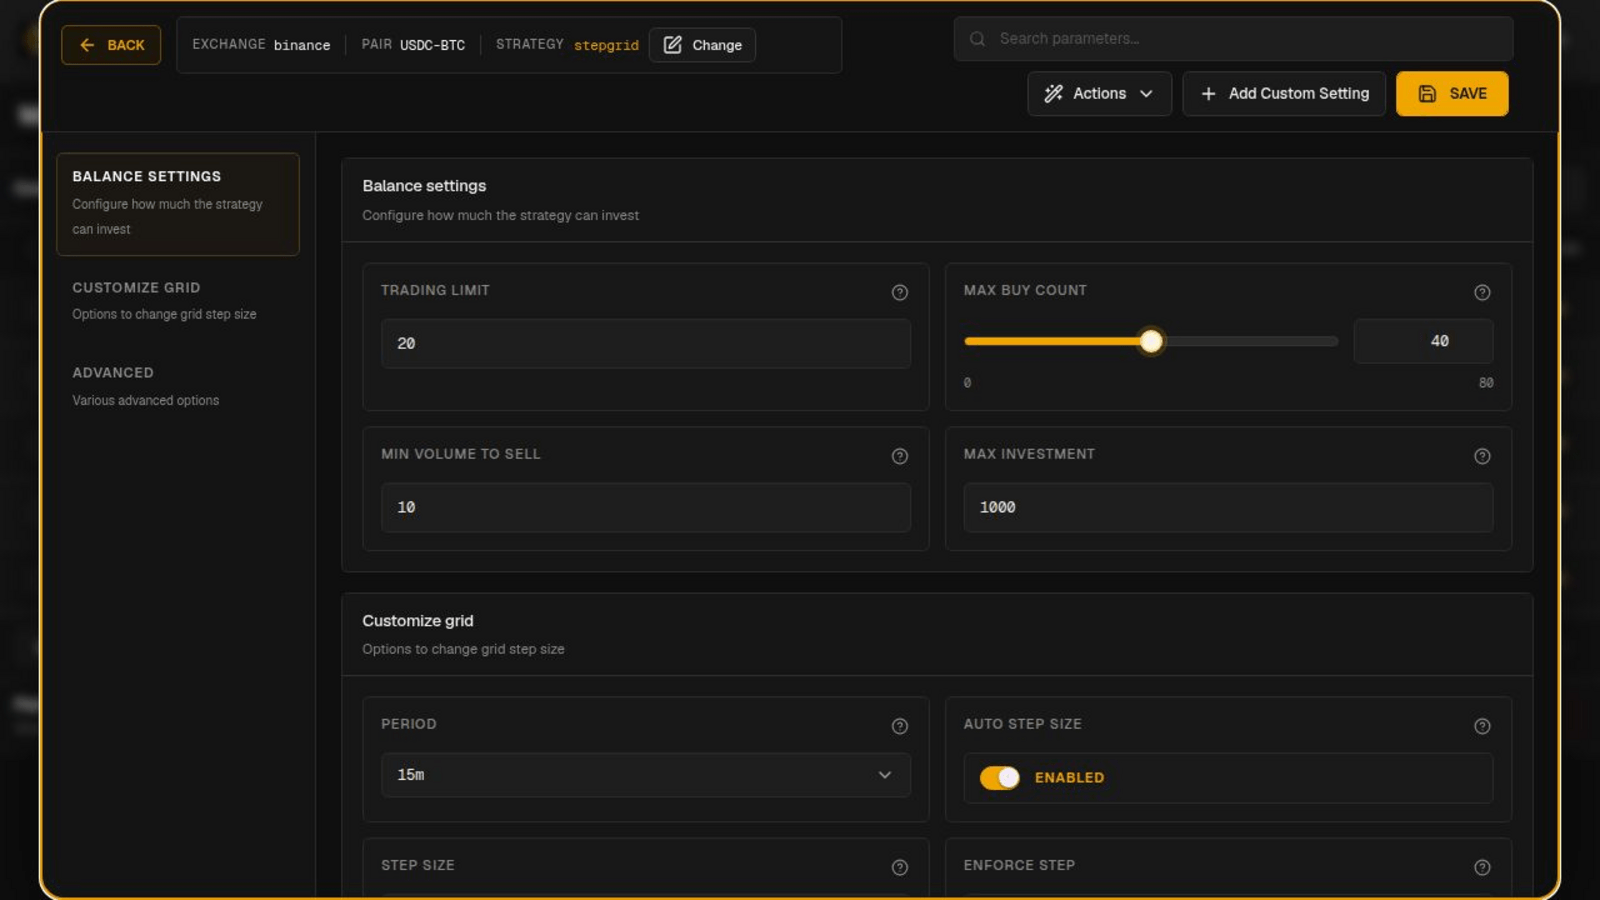1600x900 pixels.
Task: Click Add Custom Setting button
Action: [1284, 94]
